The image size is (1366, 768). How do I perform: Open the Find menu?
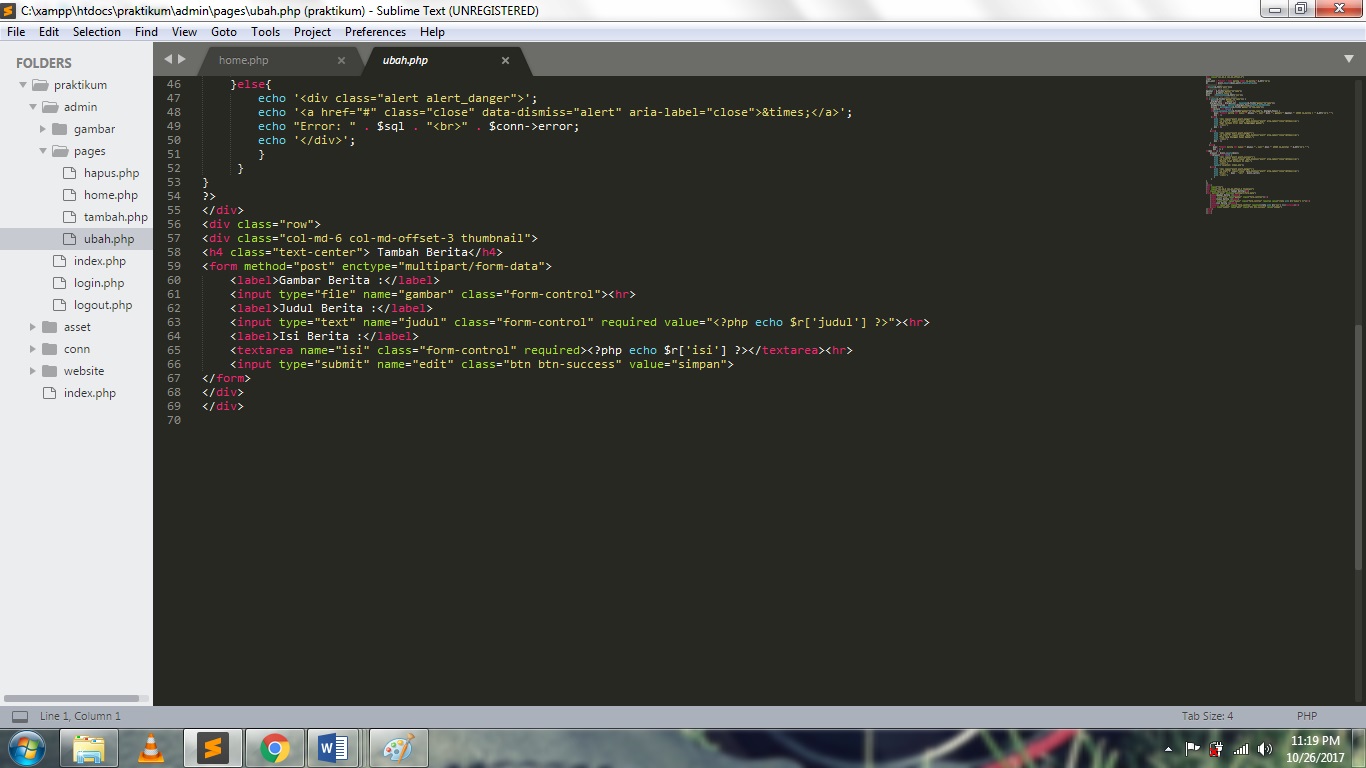pos(146,32)
